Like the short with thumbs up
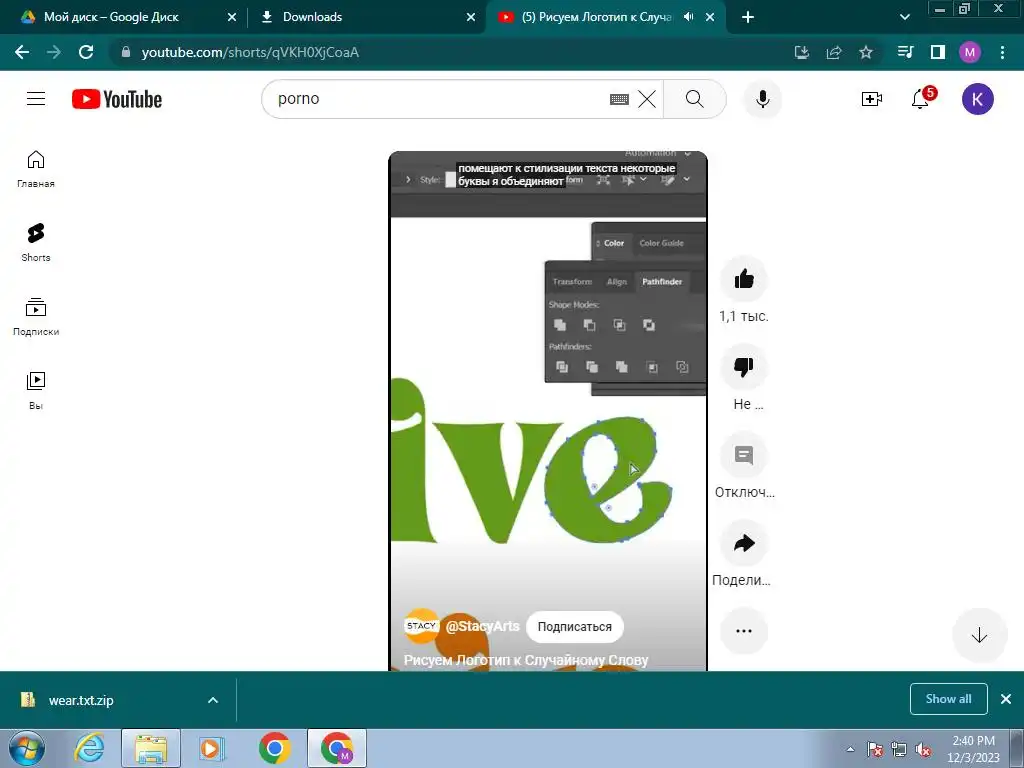This screenshot has height=768, width=1024. [x=744, y=280]
